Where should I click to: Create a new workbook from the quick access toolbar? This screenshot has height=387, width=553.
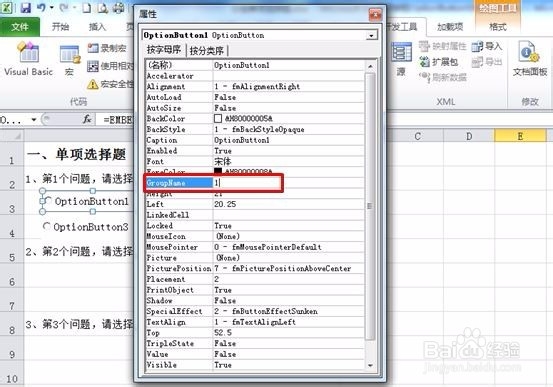pyautogui.click(x=86, y=8)
